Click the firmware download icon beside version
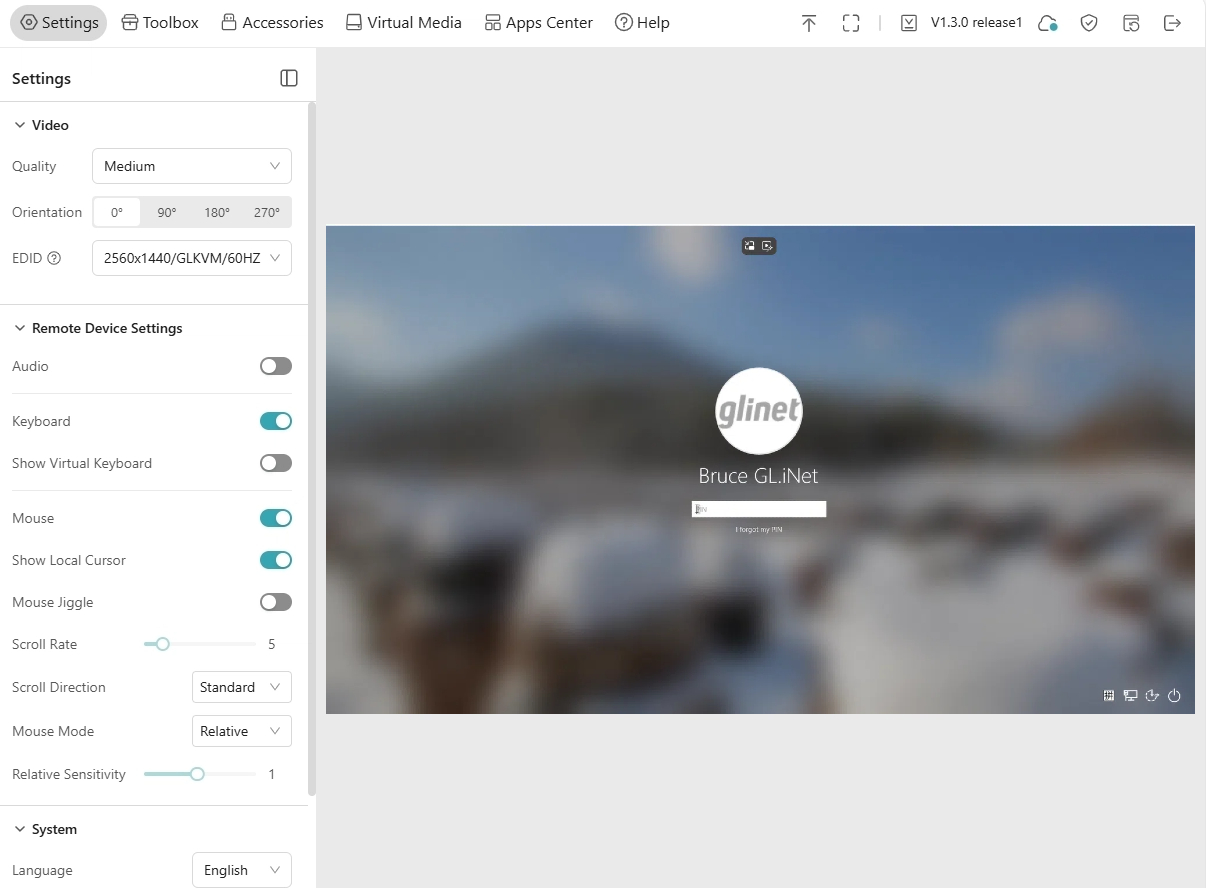The width and height of the screenshot is (1206, 888). pyautogui.click(x=909, y=23)
